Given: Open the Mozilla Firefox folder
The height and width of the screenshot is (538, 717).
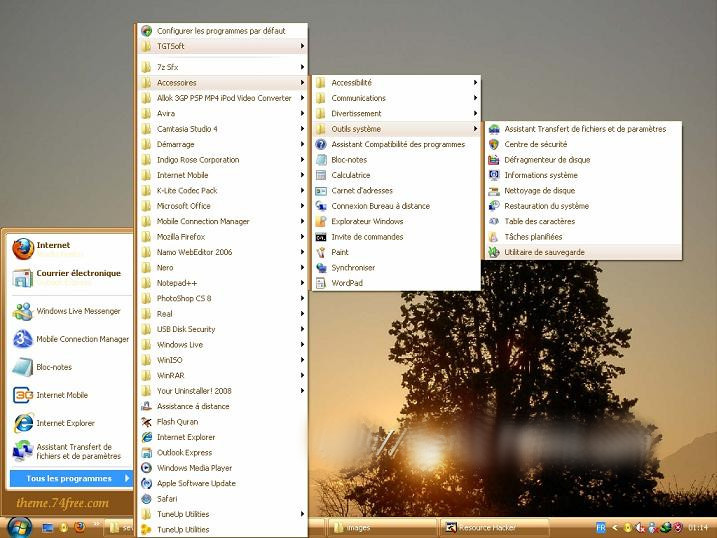Looking at the screenshot, I should (x=223, y=237).
